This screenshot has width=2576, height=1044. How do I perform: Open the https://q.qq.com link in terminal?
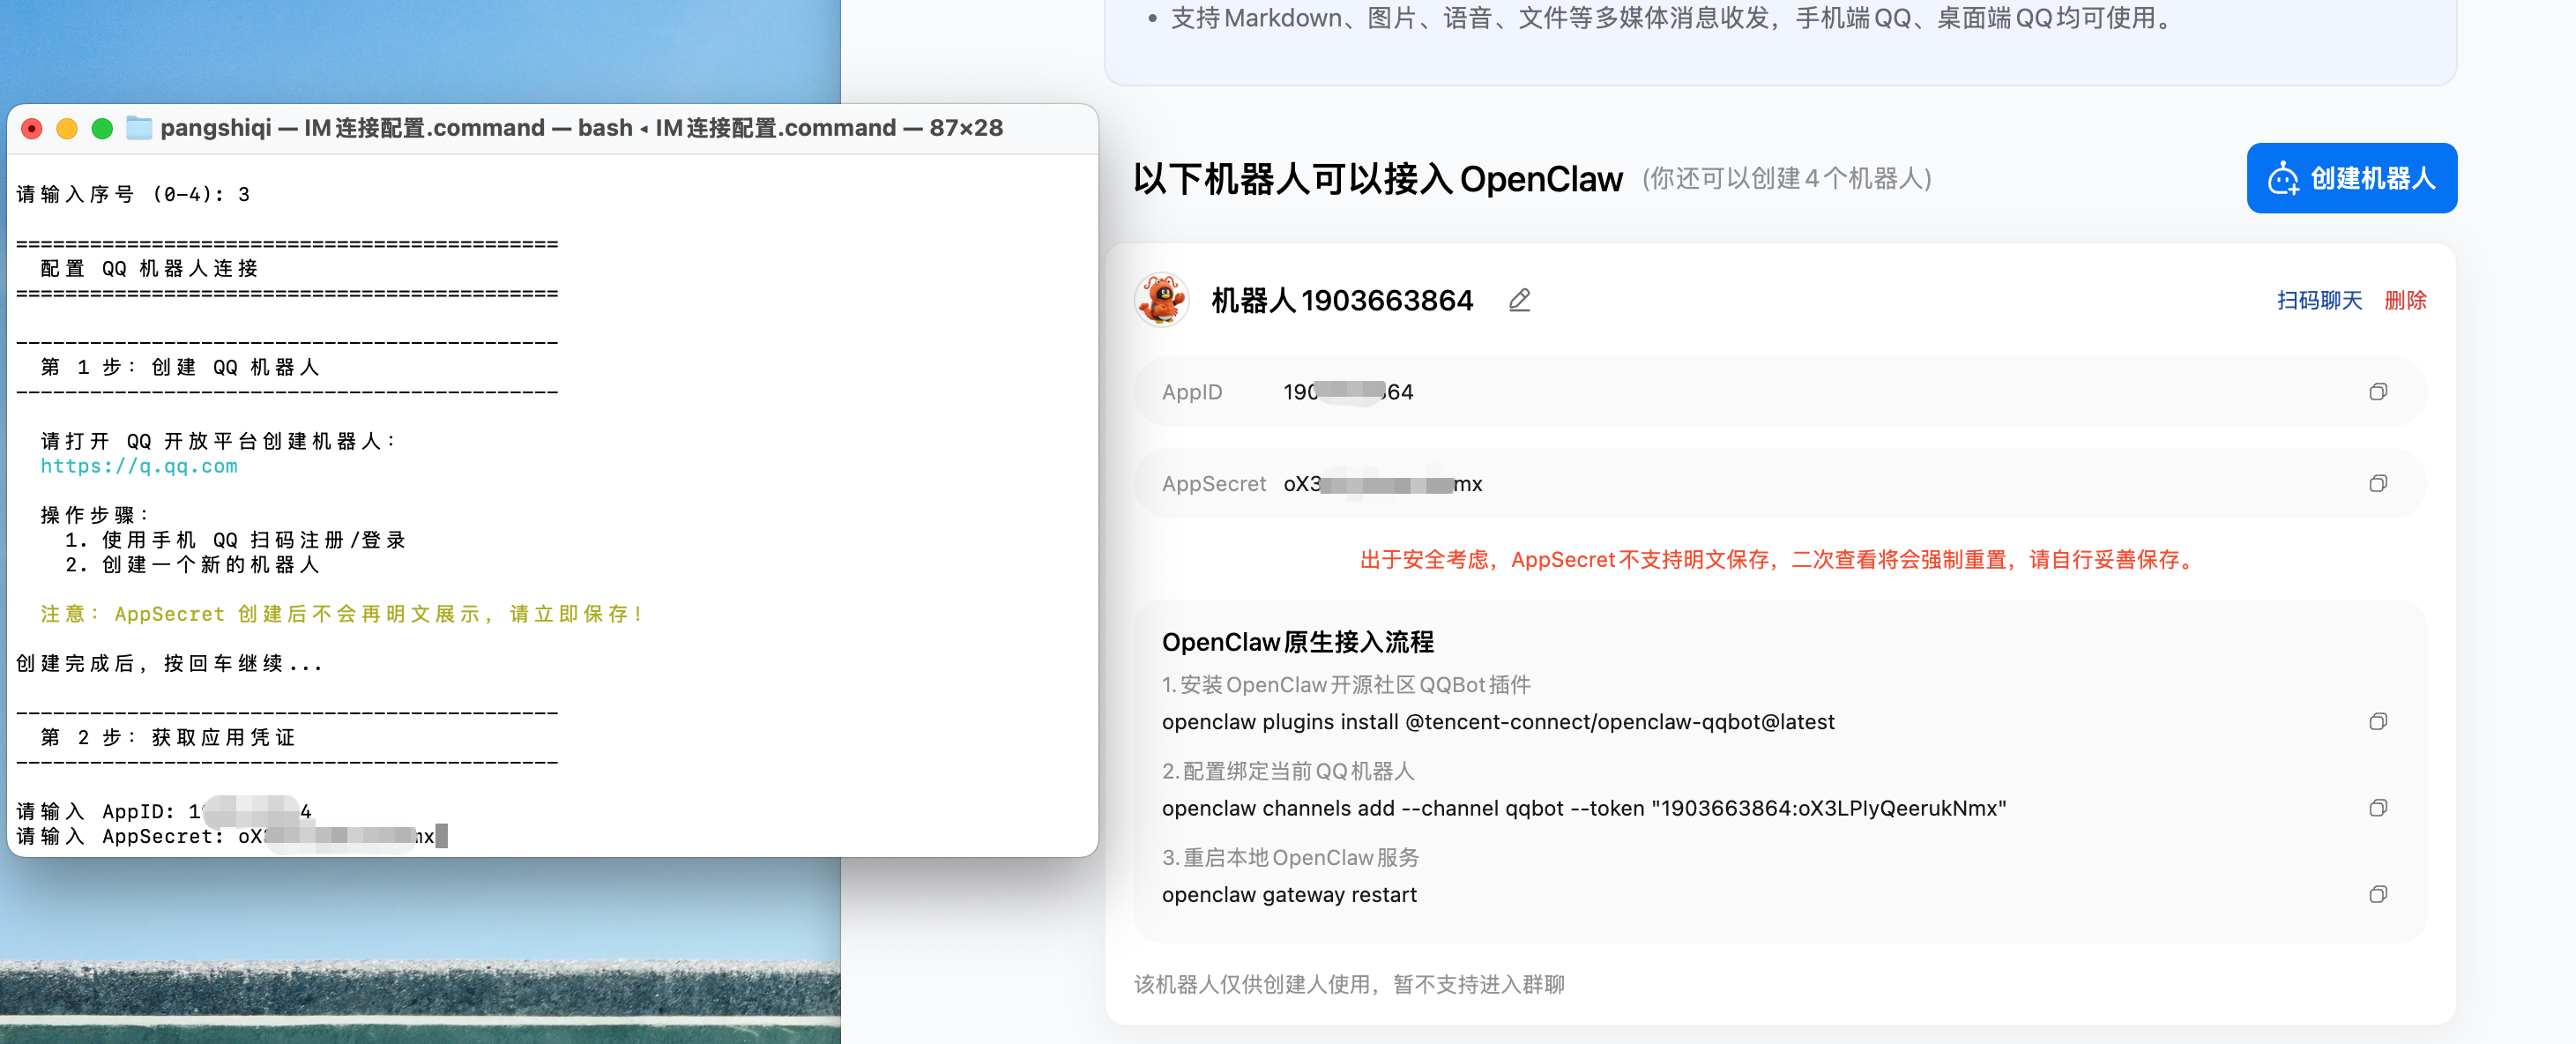tap(139, 466)
